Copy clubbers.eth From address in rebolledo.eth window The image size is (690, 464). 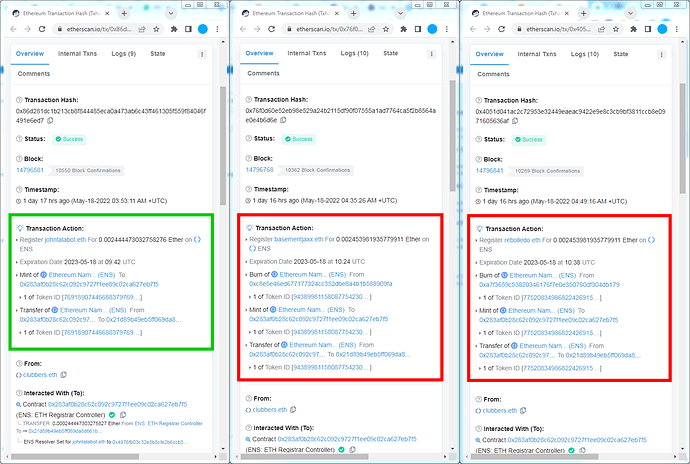pos(523,411)
